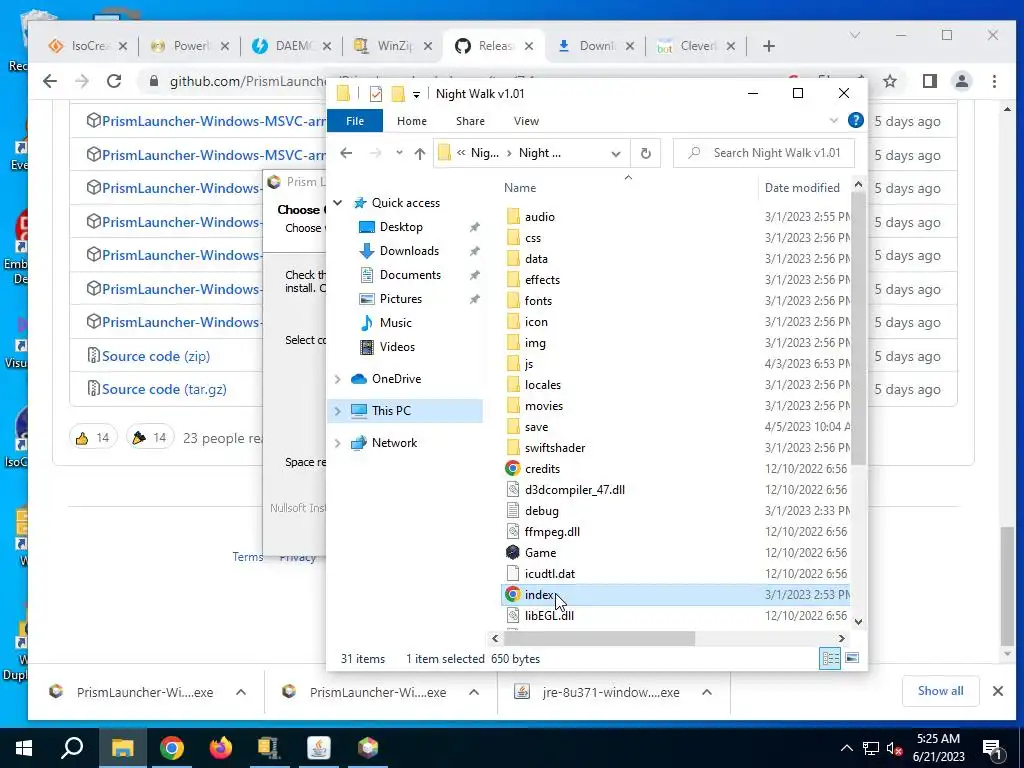Click the Windows Start button

(24, 748)
